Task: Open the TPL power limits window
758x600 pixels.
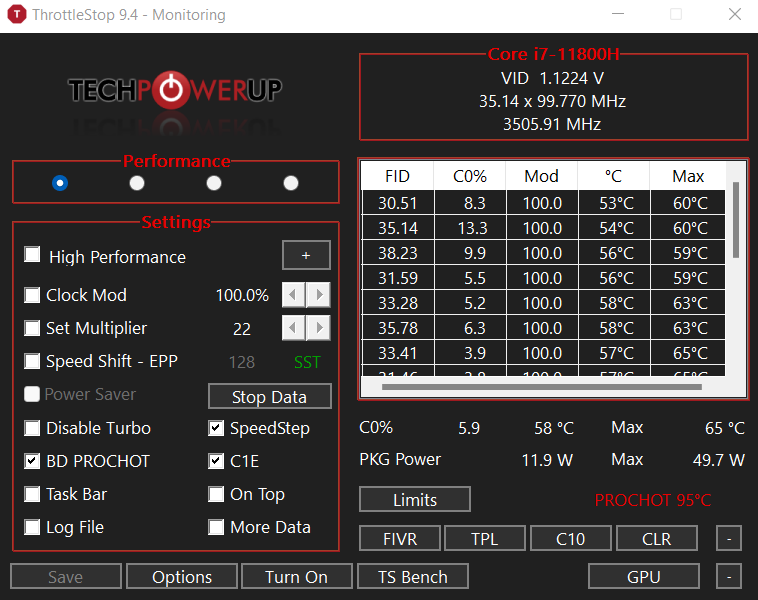Action: (485, 539)
